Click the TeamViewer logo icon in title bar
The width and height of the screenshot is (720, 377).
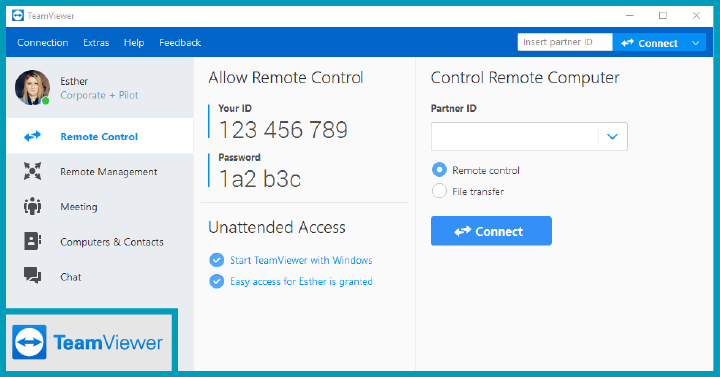pyautogui.click(x=17, y=16)
